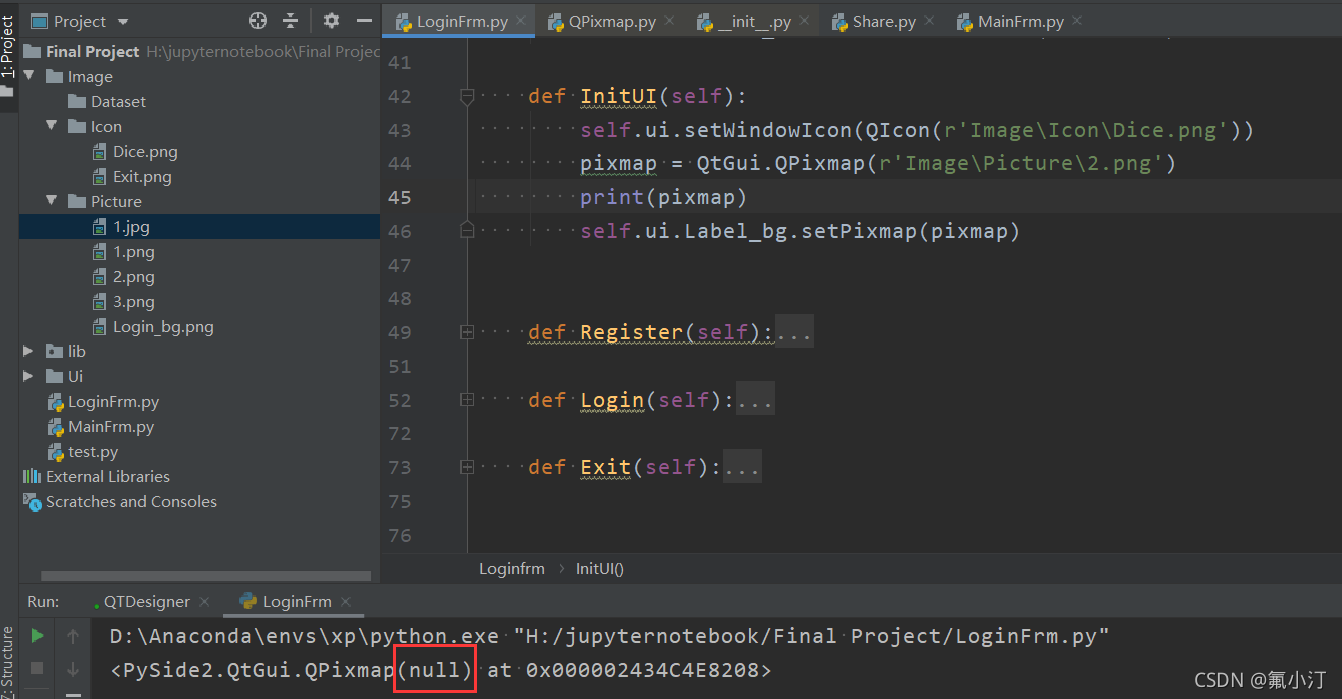This screenshot has width=1342, height=699.
Task: Expand the folded Register method
Action: pos(466,332)
